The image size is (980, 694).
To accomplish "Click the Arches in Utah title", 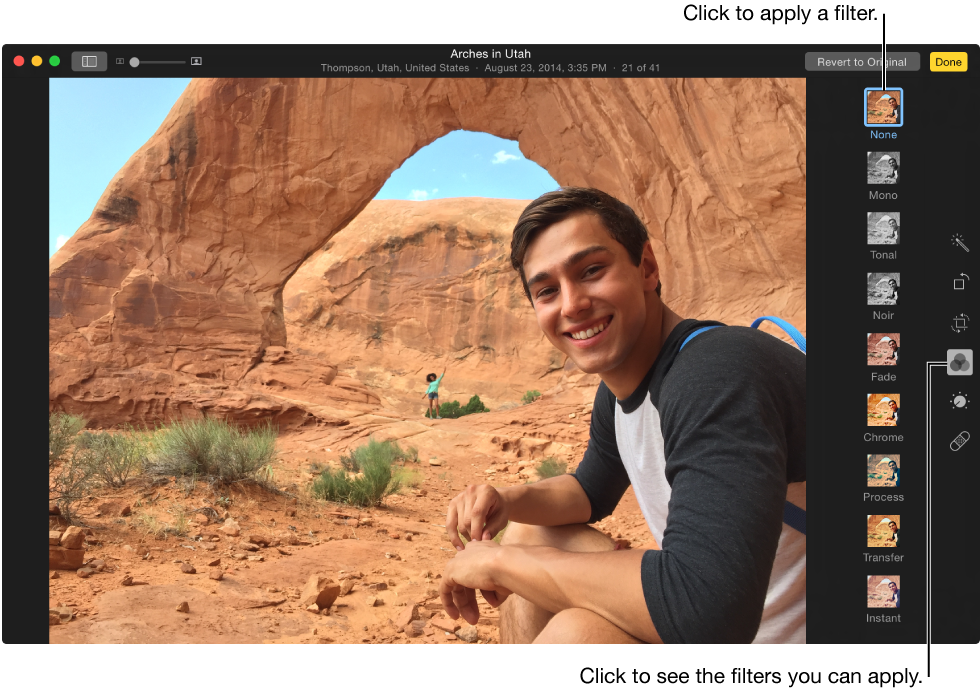I will tap(491, 54).
